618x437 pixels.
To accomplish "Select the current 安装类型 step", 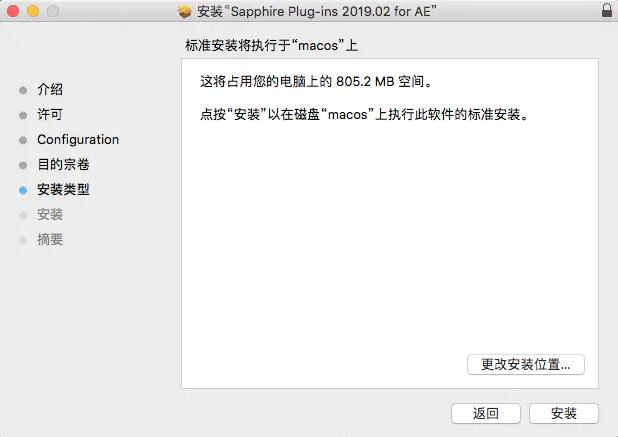I will click(x=63, y=190).
